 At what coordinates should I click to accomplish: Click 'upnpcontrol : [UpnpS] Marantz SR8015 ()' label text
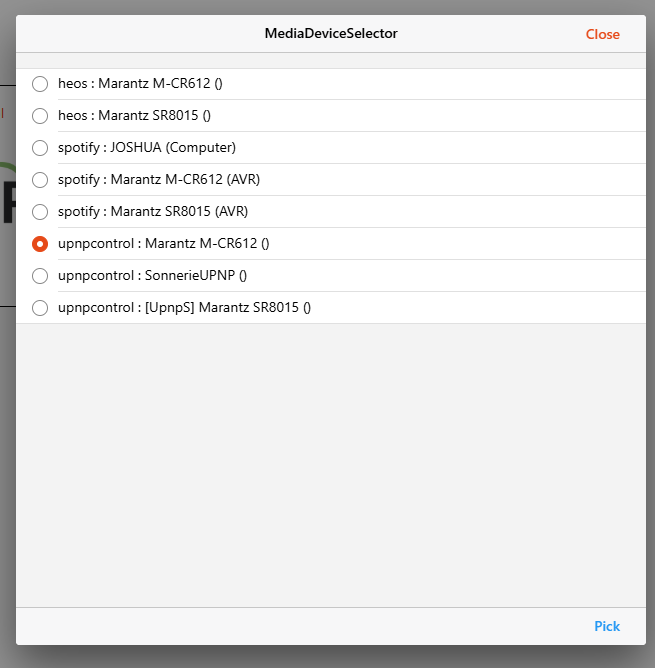pos(185,308)
